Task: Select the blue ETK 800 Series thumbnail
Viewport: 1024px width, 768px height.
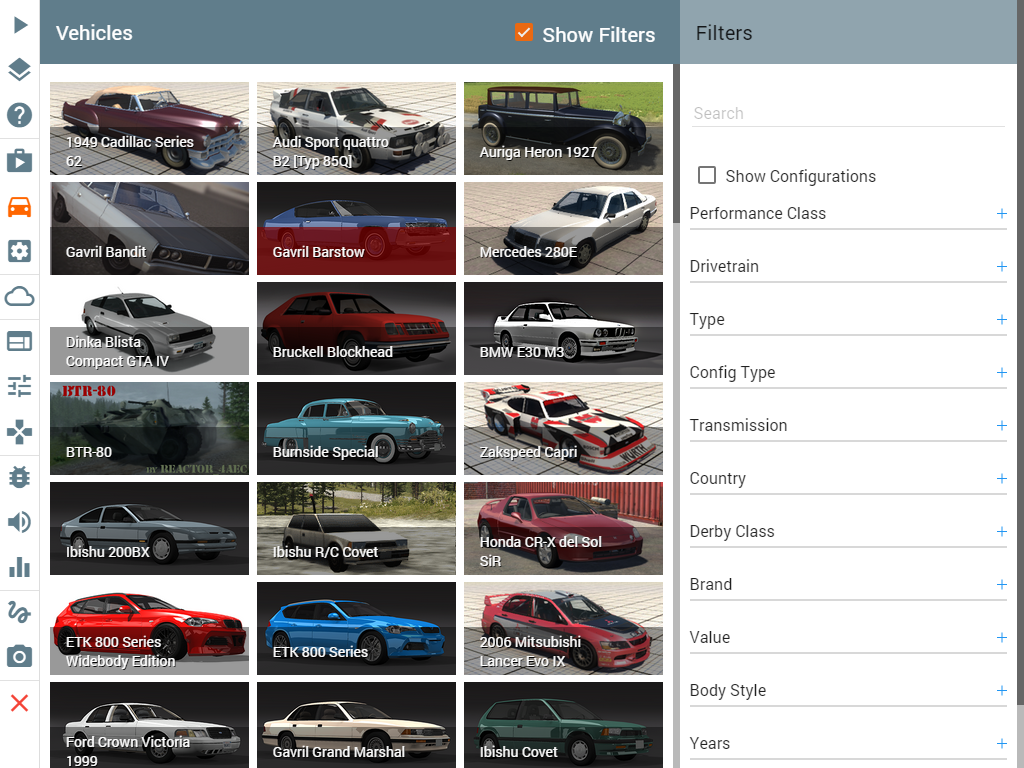Action: (357, 628)
